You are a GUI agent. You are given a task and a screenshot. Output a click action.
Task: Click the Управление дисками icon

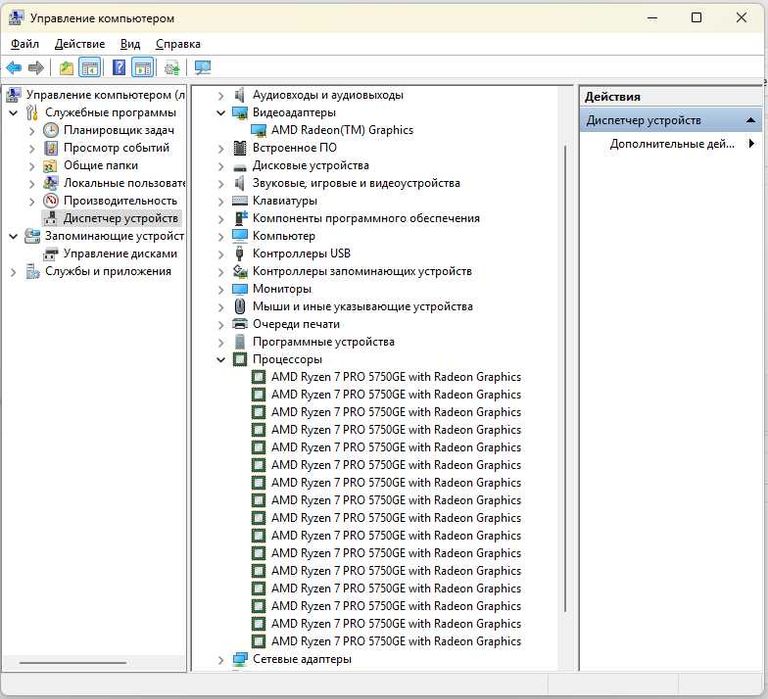[x=50, y=254]
